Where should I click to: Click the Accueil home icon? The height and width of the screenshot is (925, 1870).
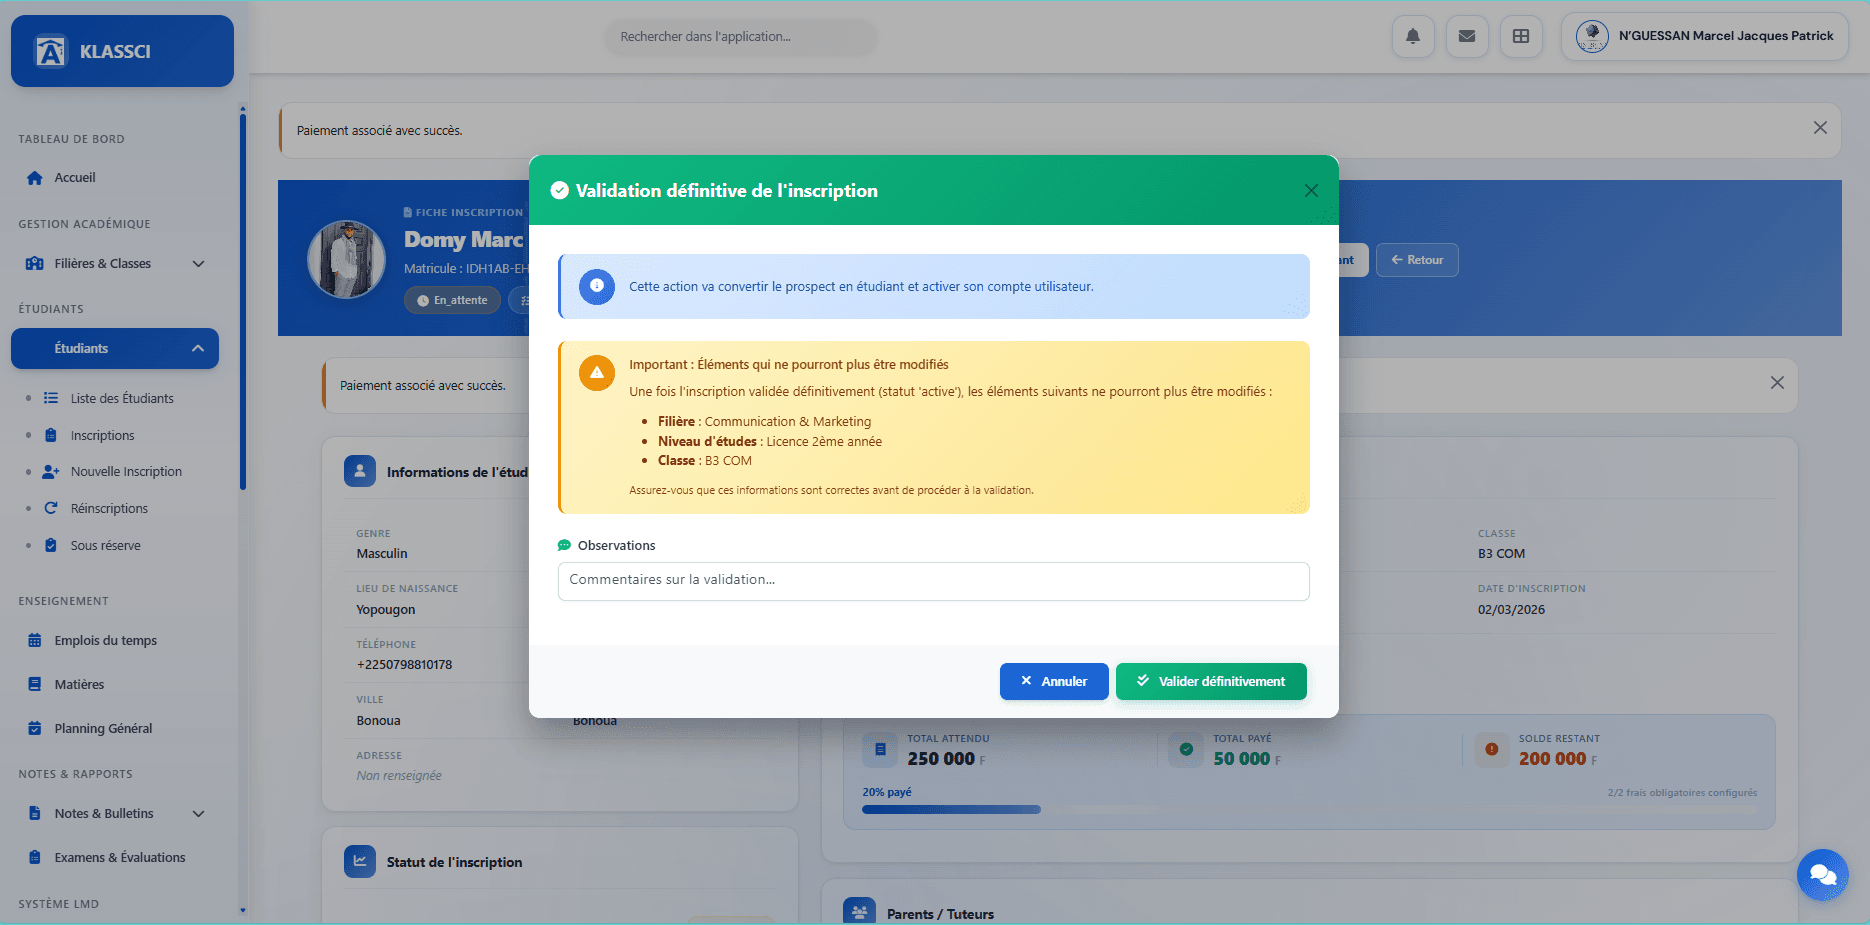point(35,178)
